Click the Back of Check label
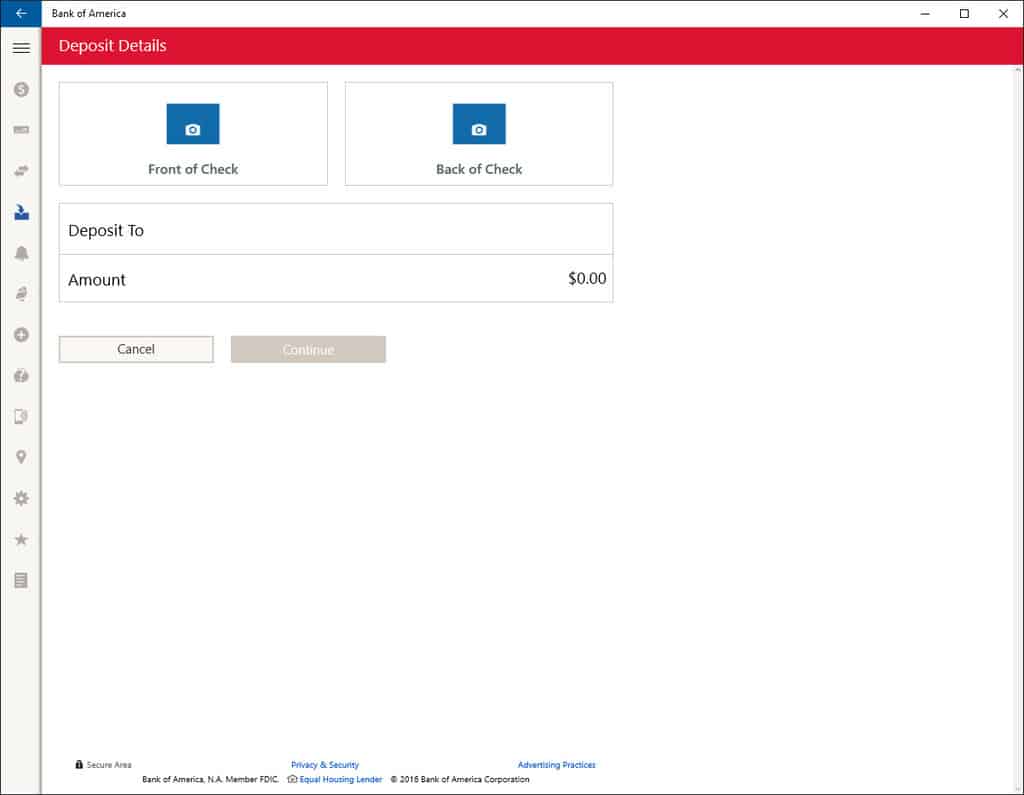The height and width of the screenshot is (795, 1024). tap(479, 169)
